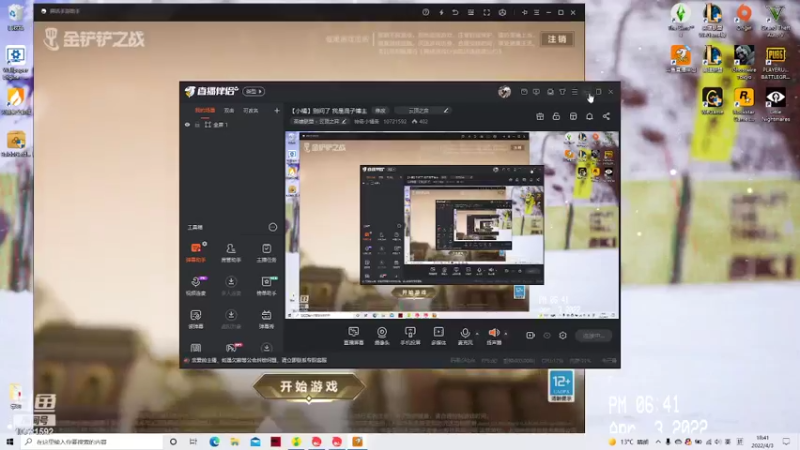Click the lock icon above the preview
The image size is (800, 450).
(556, 116)
